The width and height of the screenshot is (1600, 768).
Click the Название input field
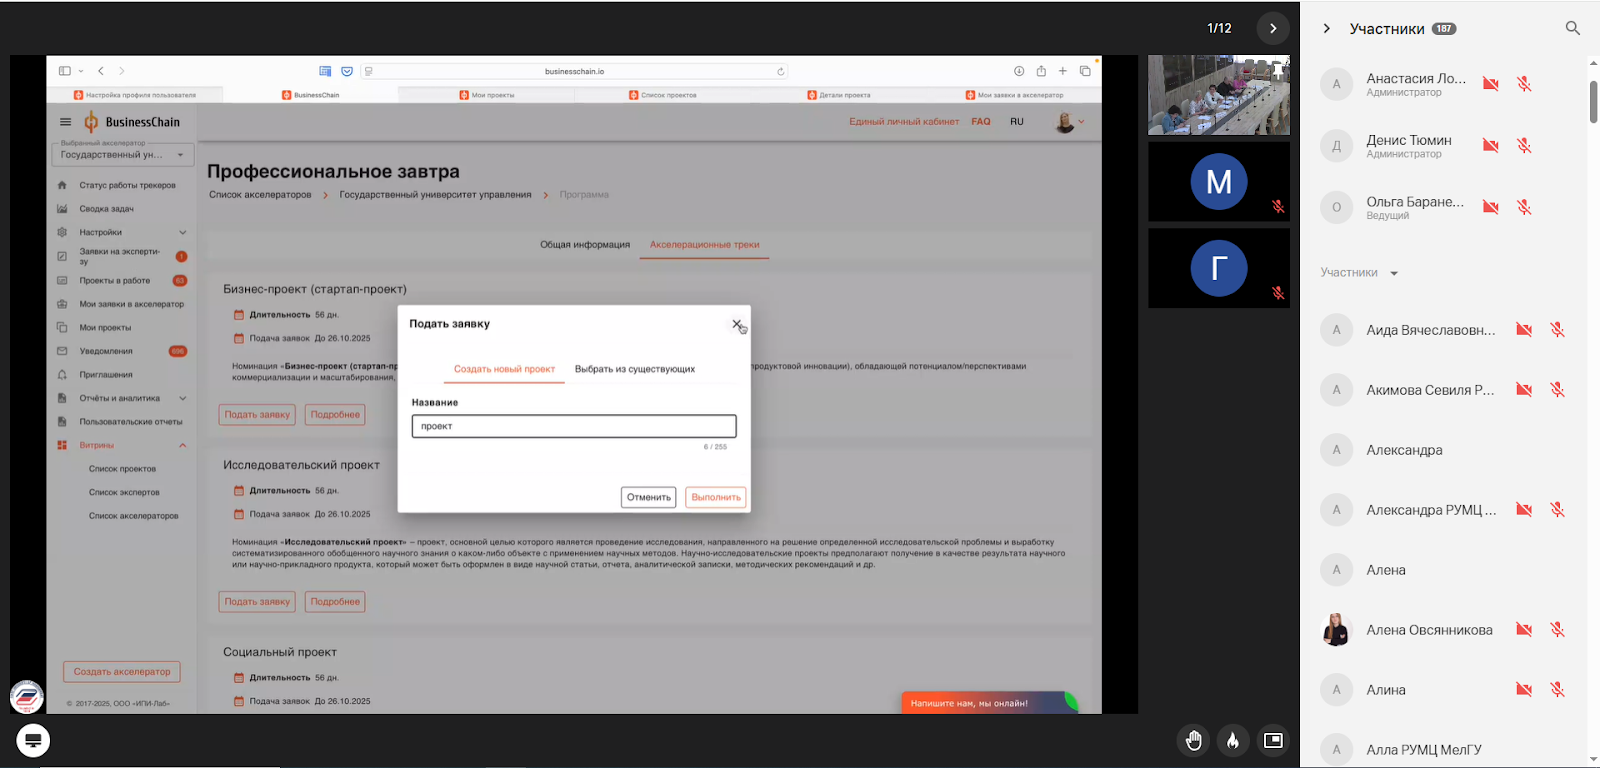[x=573, y=426]
